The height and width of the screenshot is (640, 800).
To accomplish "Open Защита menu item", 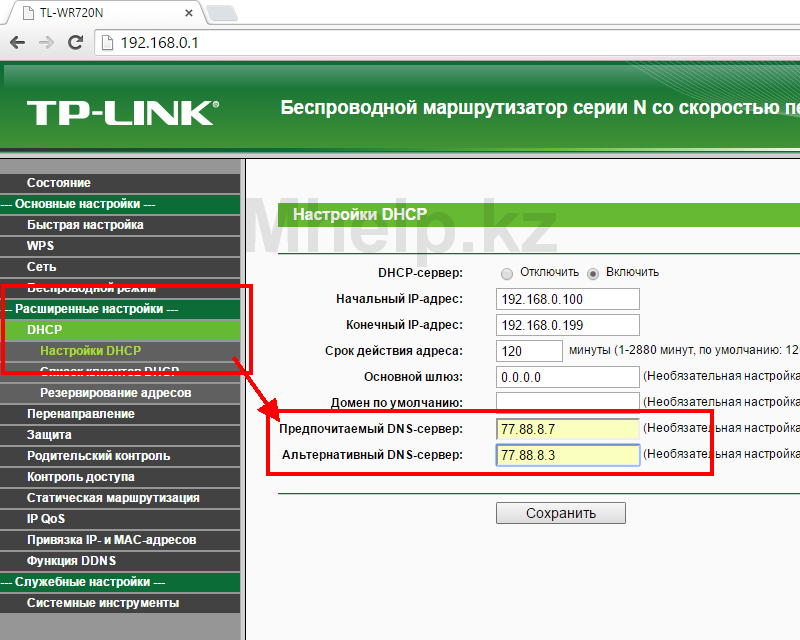I will [120, 435].
